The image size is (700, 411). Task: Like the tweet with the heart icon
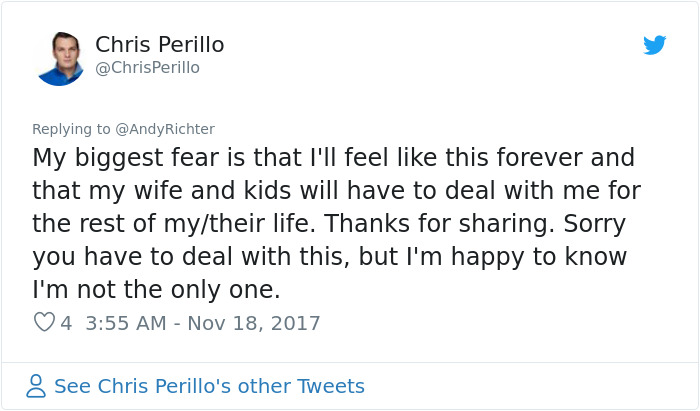pyautogui.click(x=44, y=323)
